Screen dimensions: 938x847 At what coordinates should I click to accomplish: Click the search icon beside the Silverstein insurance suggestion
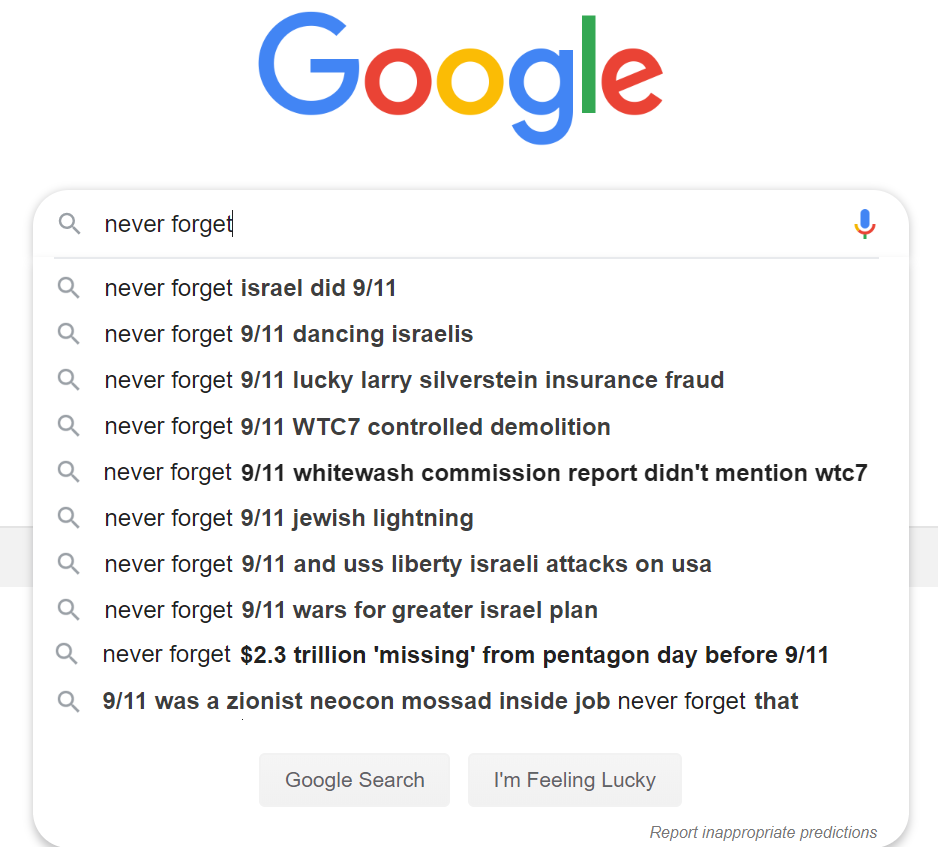[68, 380]
